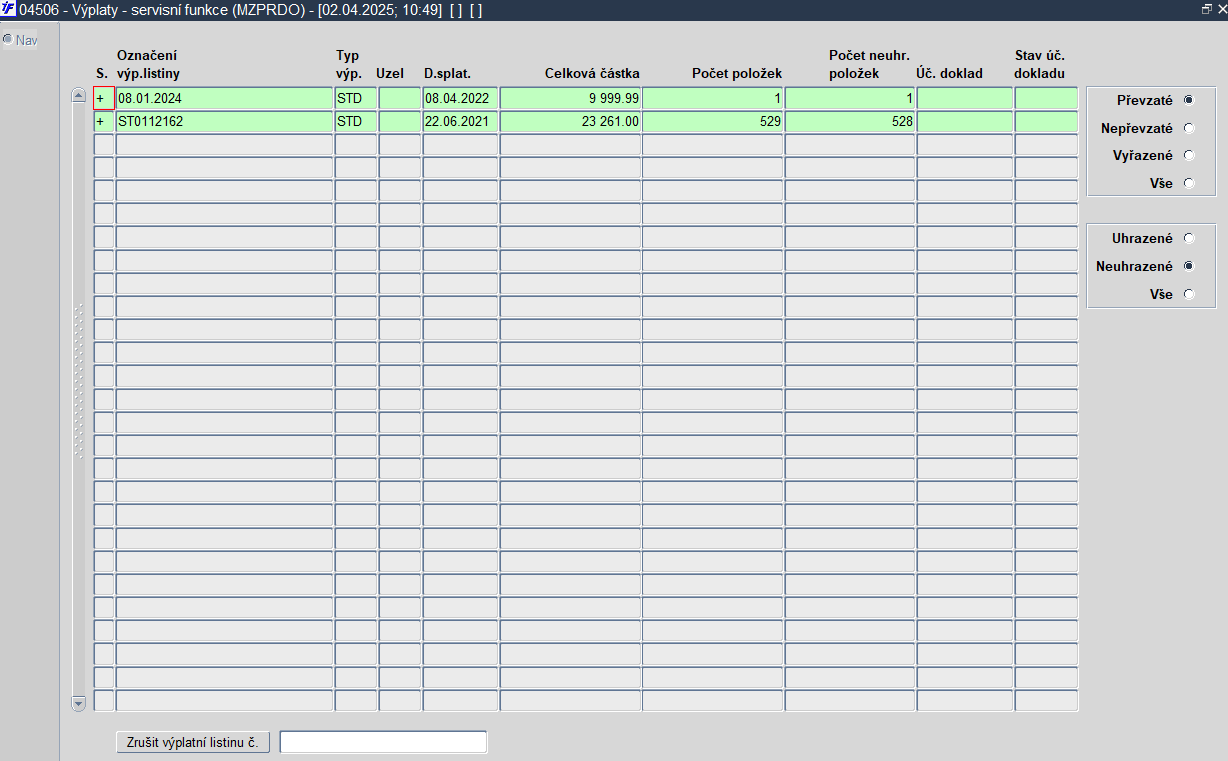Click item count 529 cell
This screenshot has width=1228, height=761.
click(x=713, y=121)
